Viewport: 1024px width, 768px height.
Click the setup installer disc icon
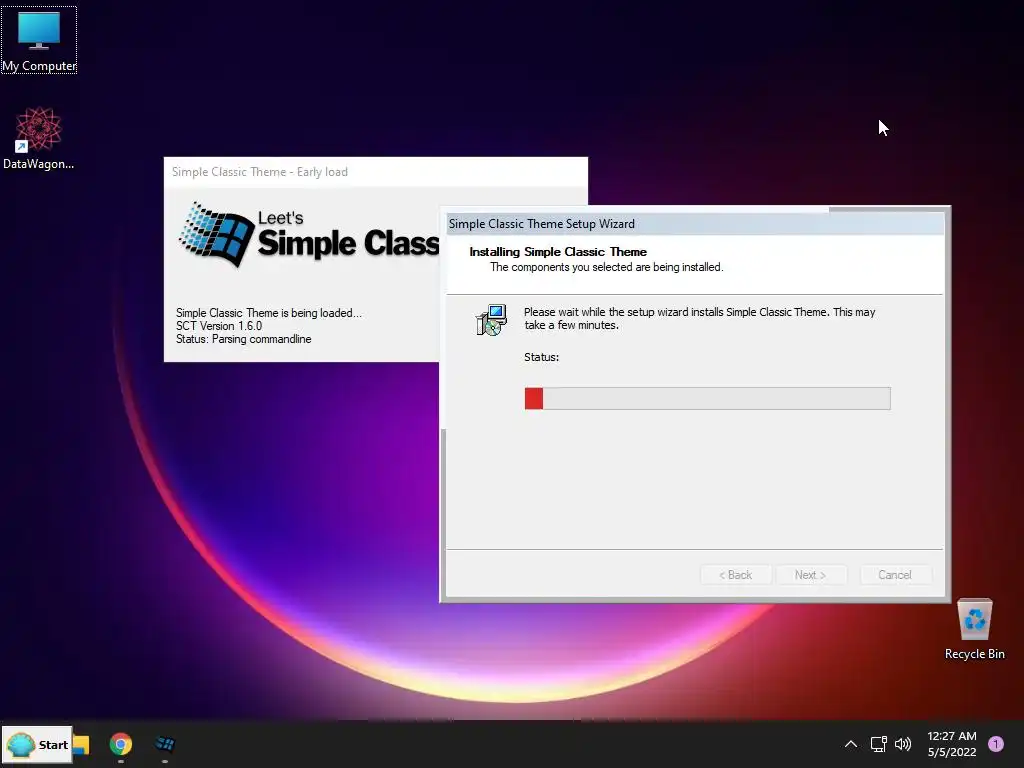point(491,320)
